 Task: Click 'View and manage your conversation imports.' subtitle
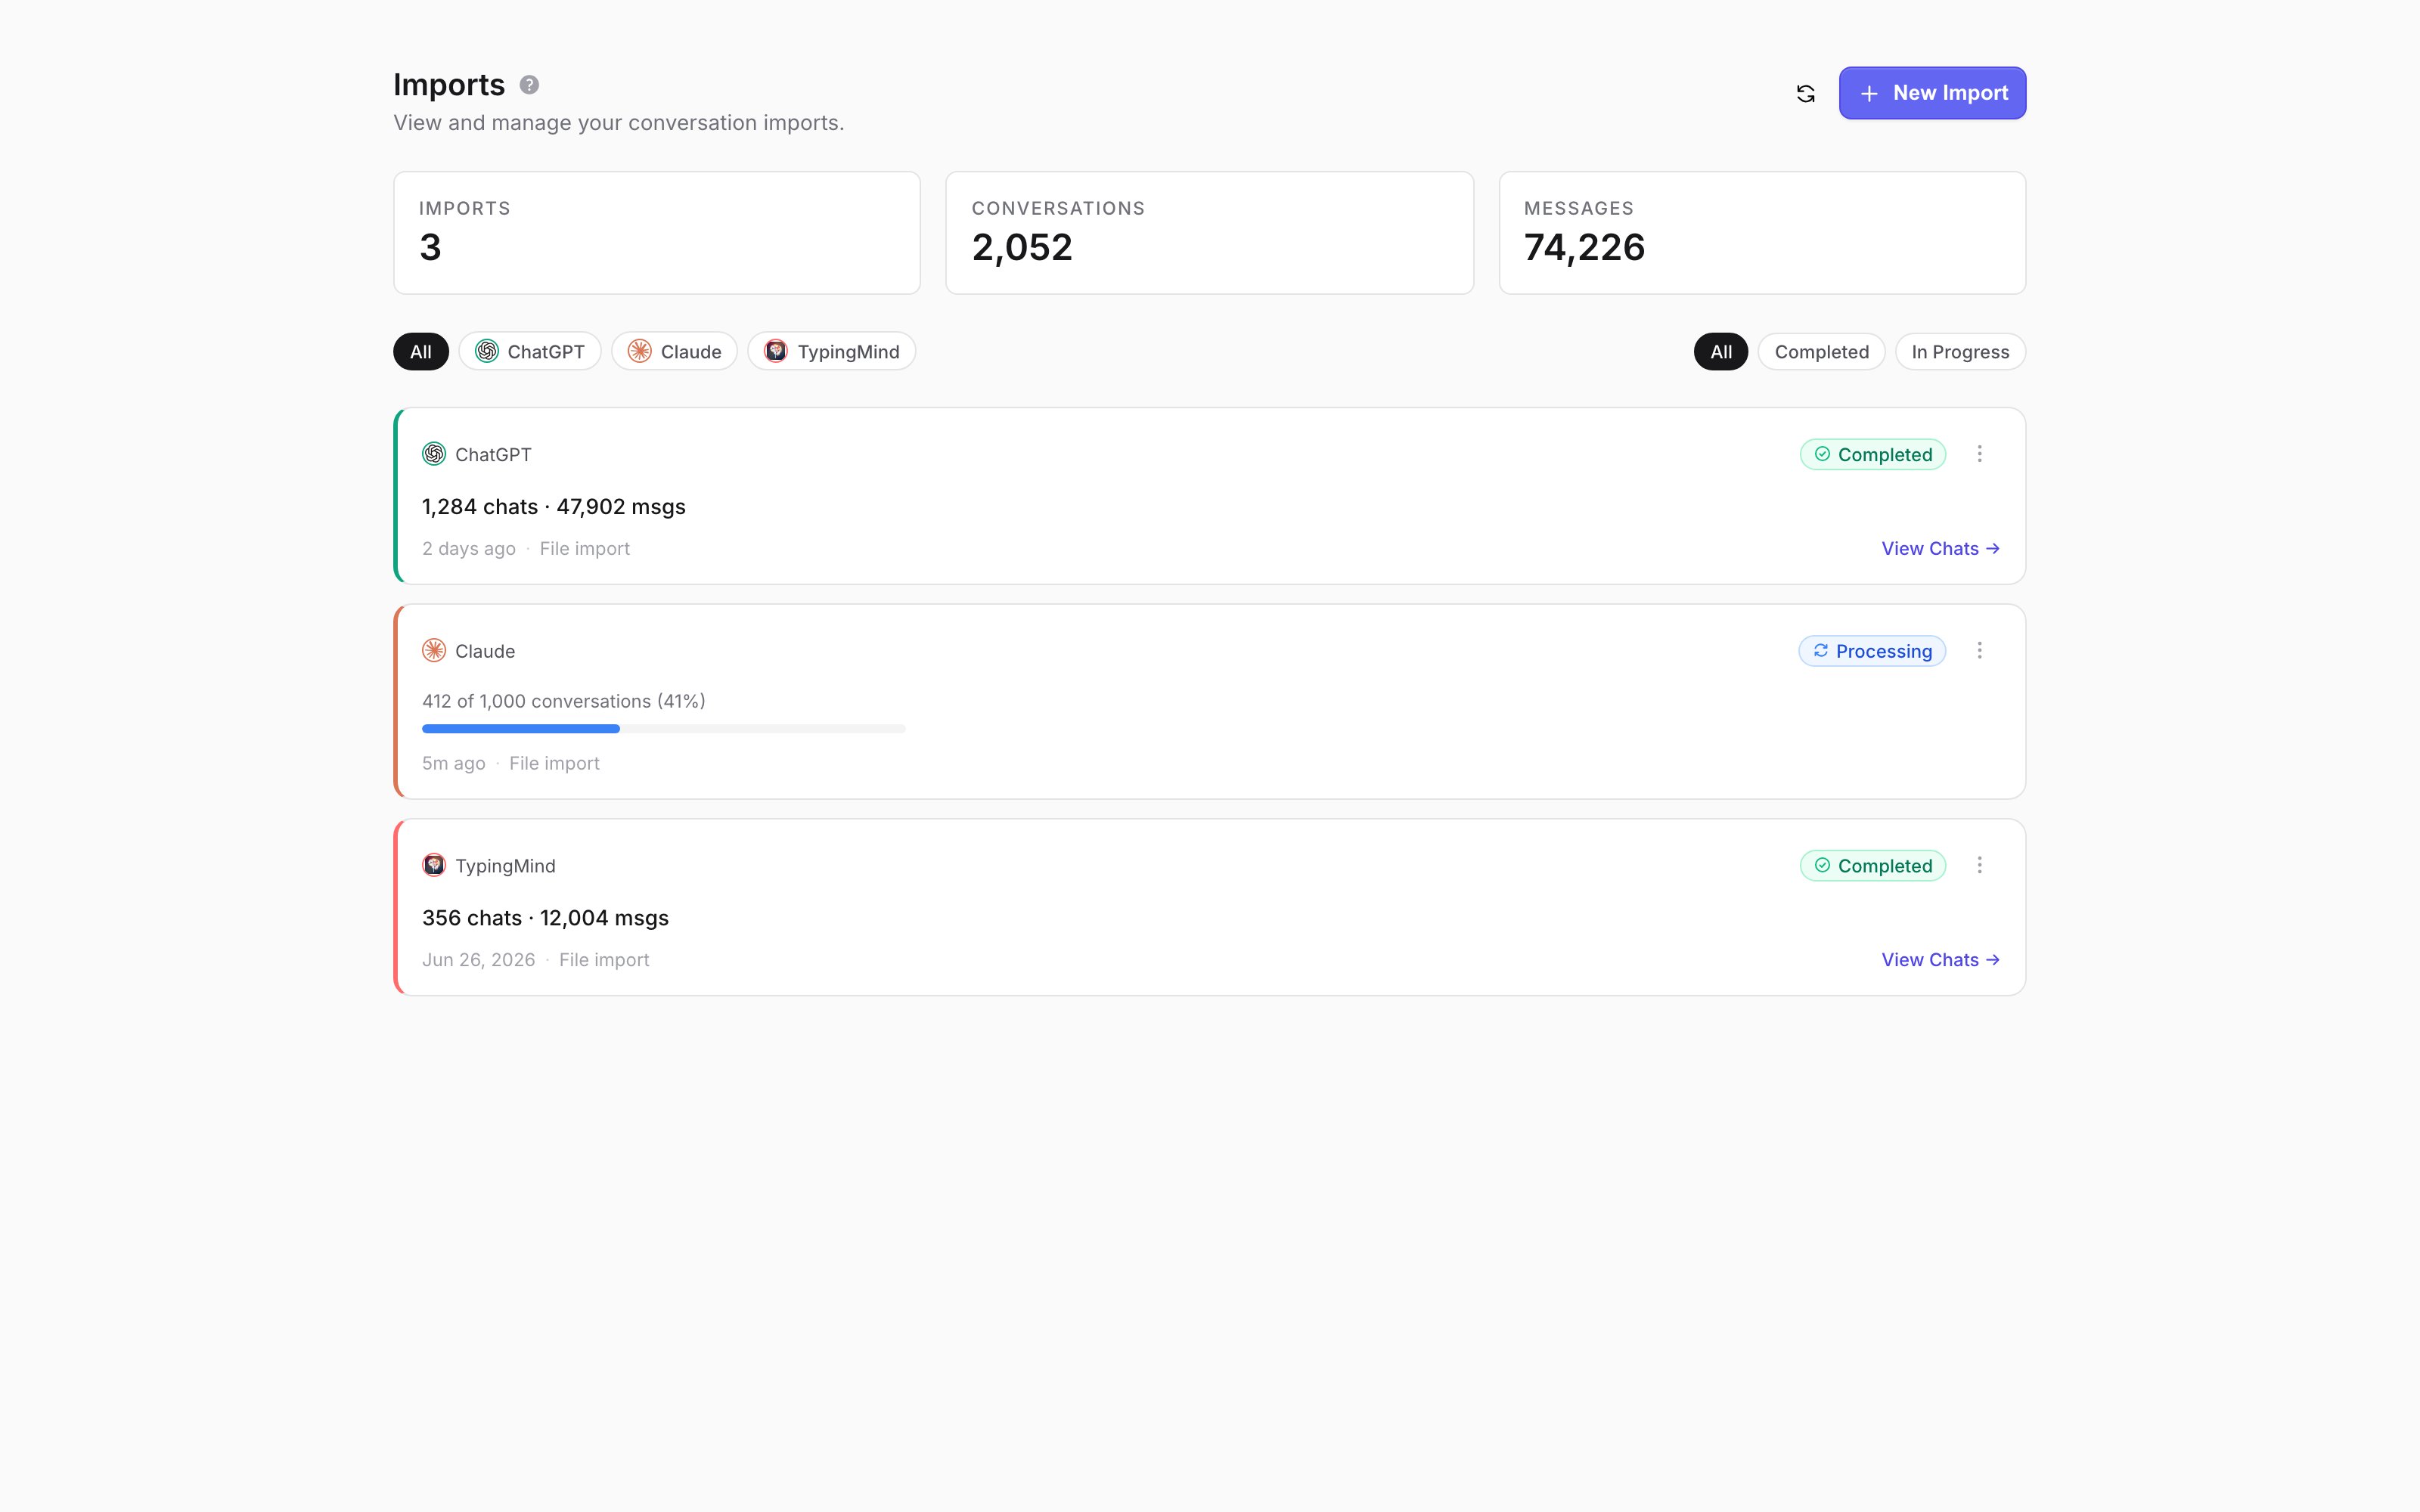coord(618,123)
